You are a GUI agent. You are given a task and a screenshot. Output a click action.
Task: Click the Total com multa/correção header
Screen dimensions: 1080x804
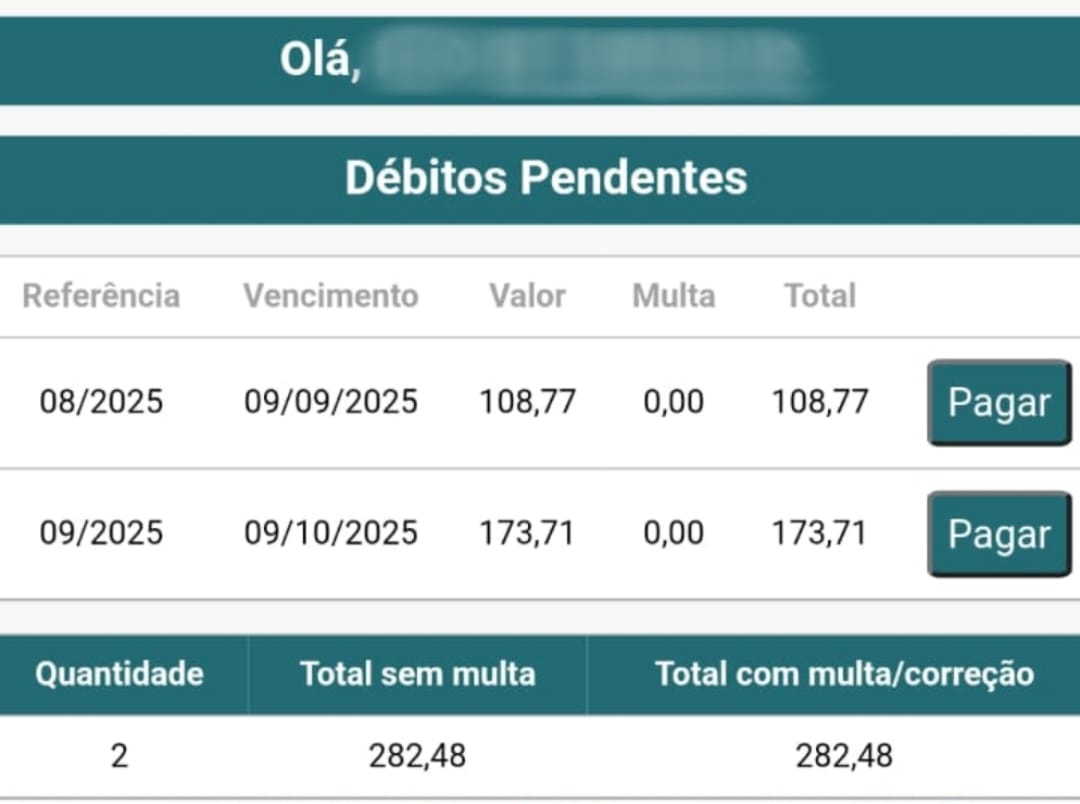[x=844, y=674]
